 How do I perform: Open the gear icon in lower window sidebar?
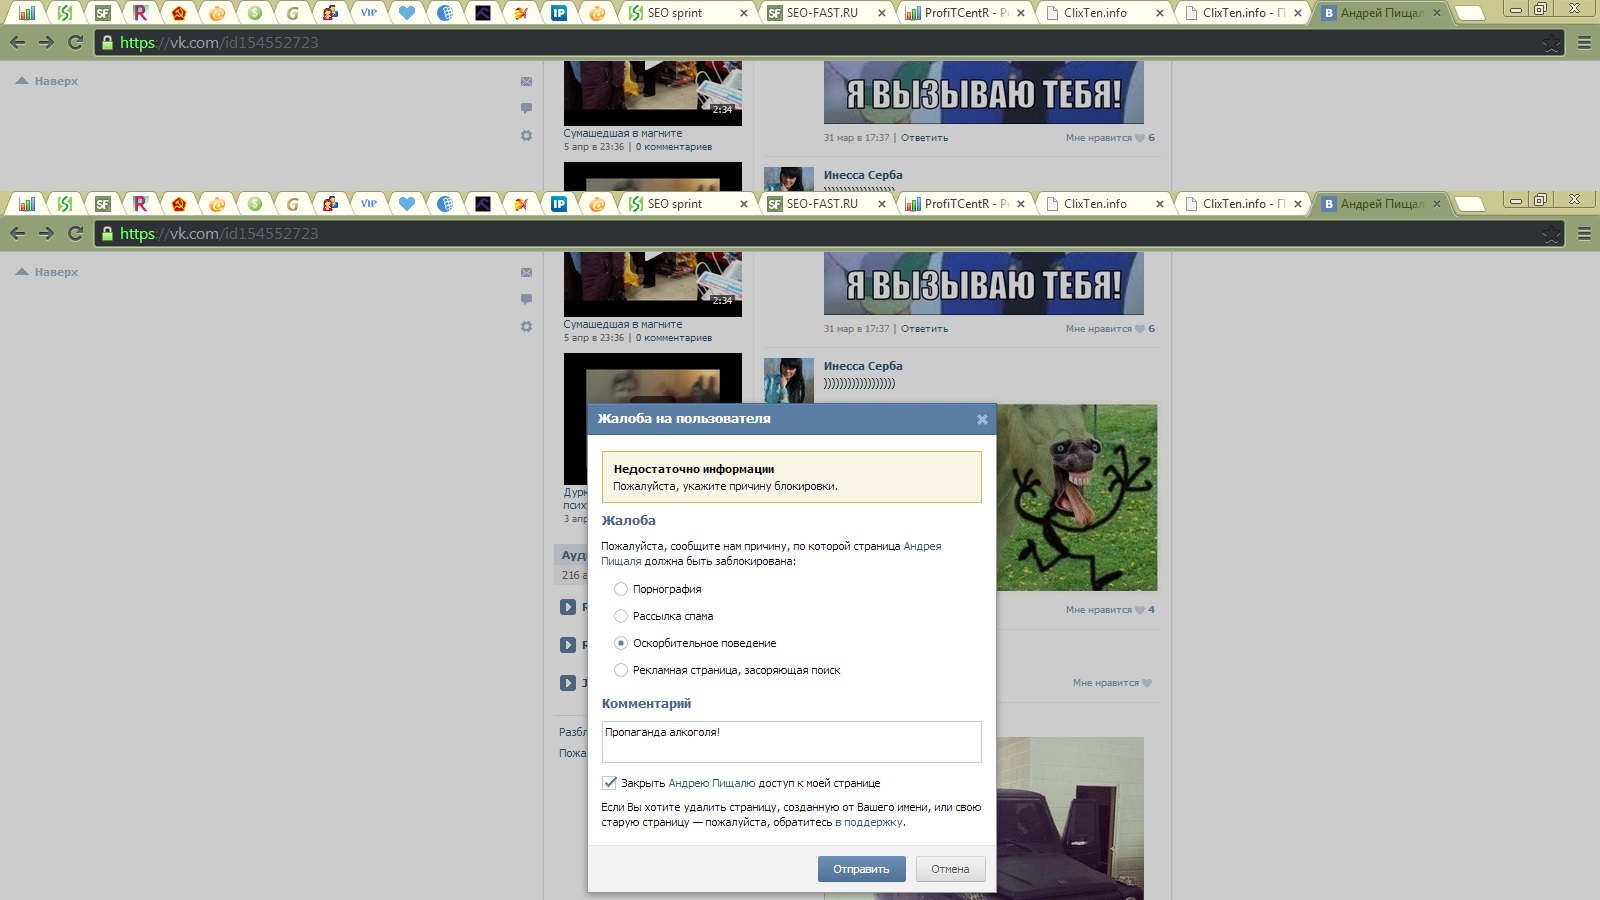click(x=526, y=326)
